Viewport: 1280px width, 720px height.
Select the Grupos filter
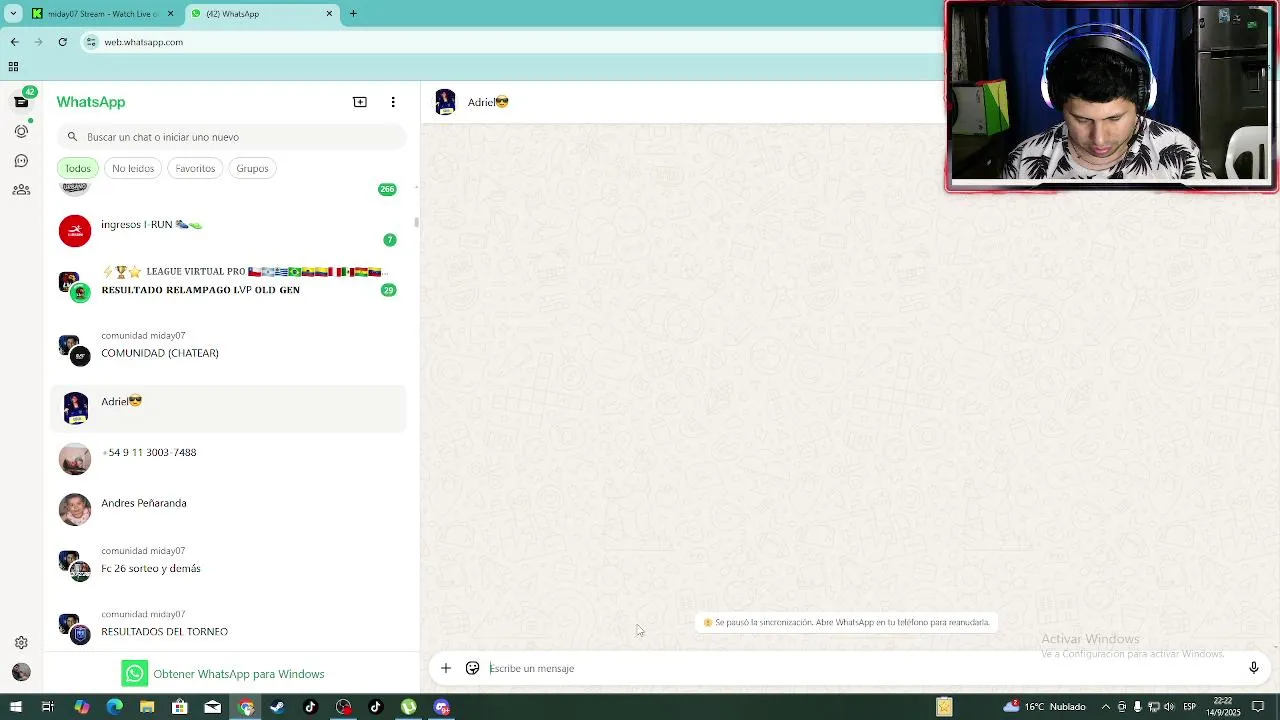252,168
